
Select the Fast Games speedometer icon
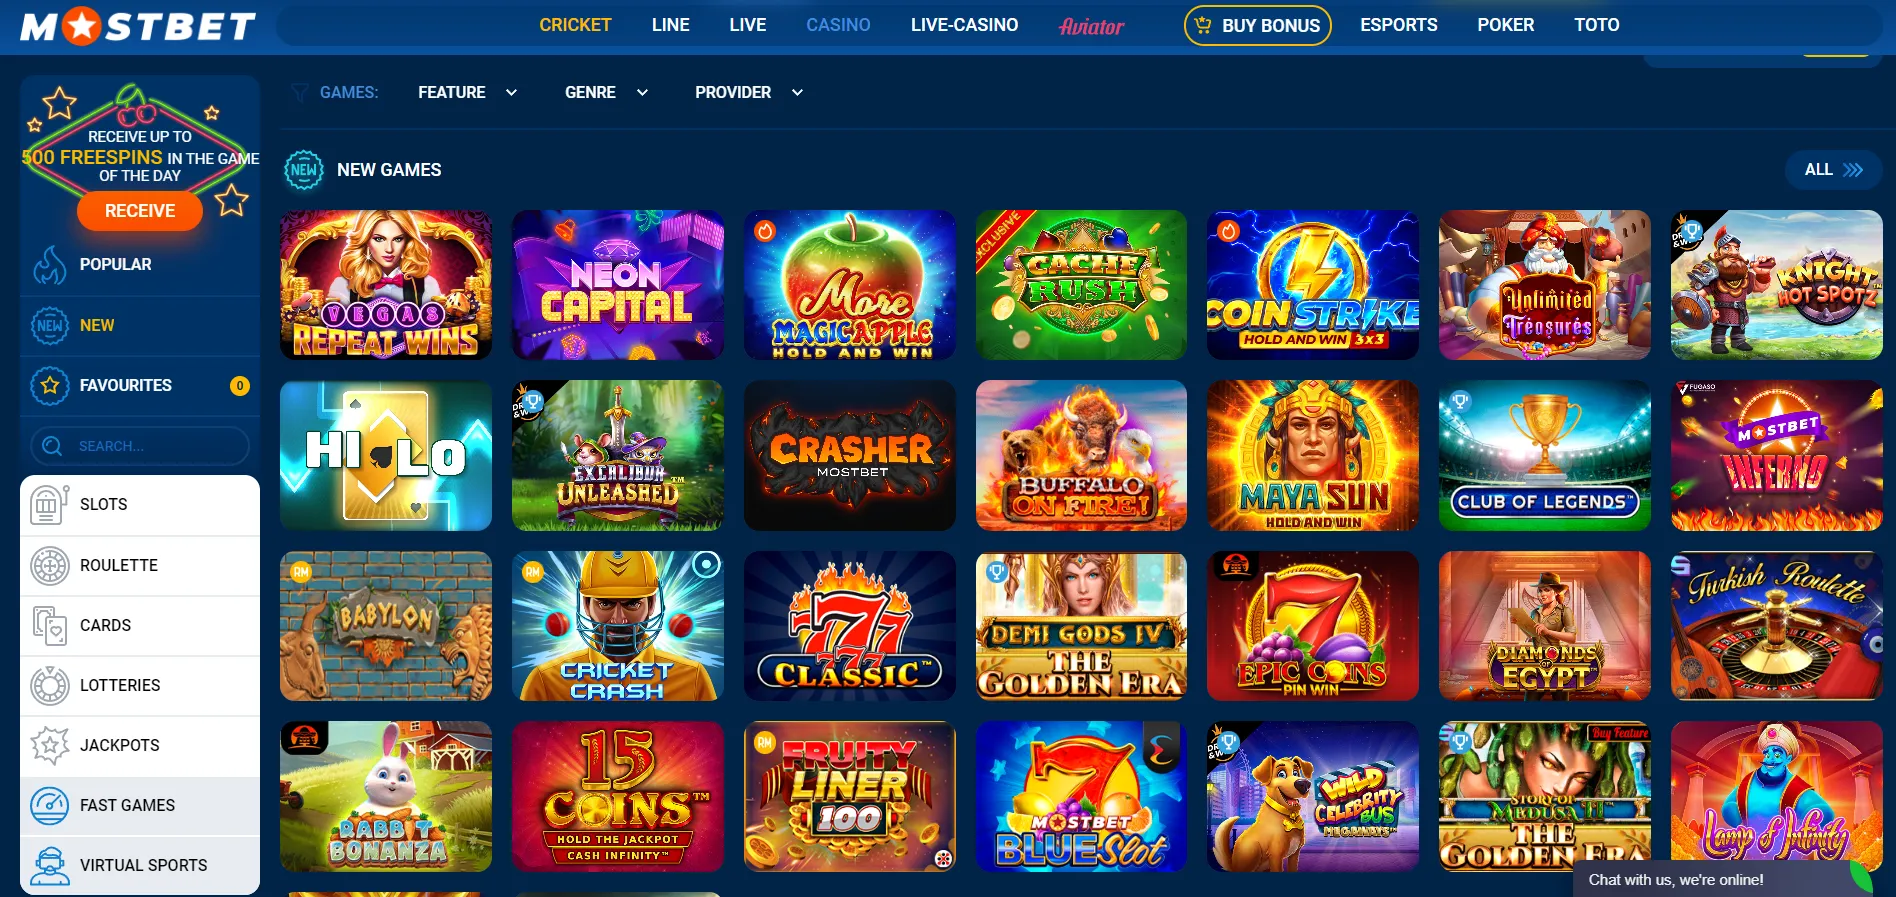[x=49, y=805]
